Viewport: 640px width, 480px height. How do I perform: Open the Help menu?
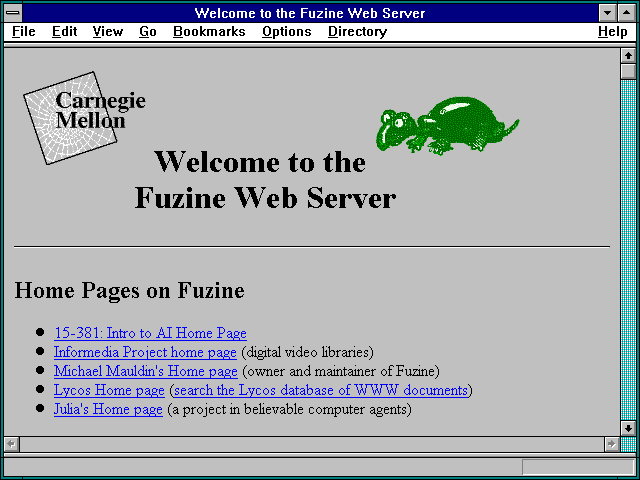click(612, 31)
